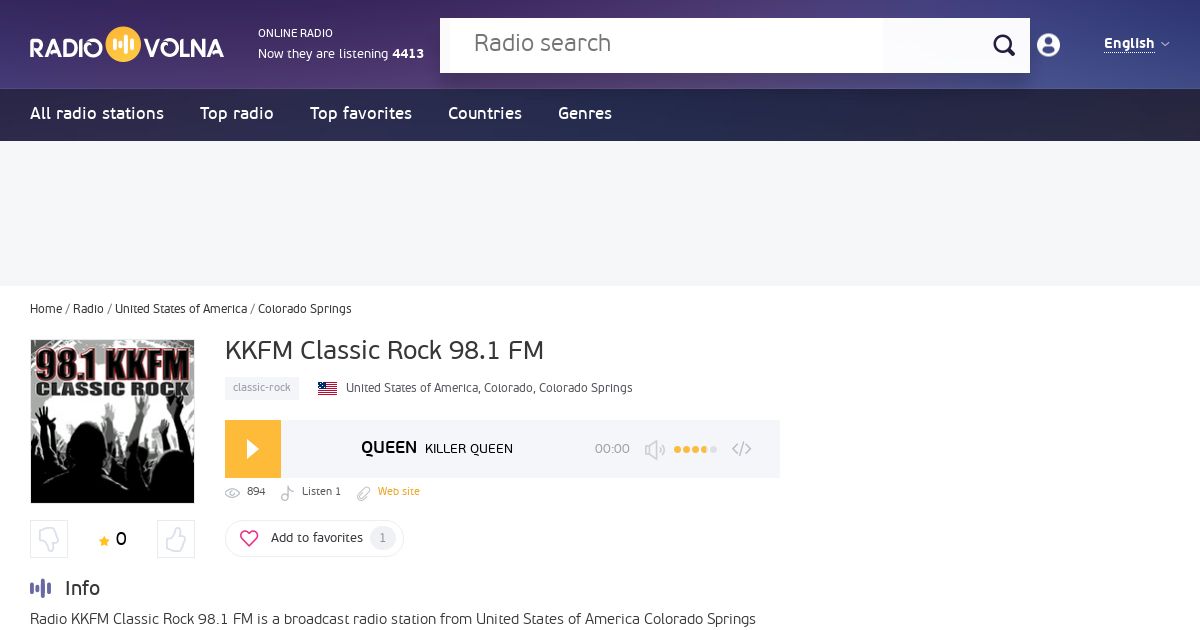Play the KKFM radio stream
1200x630 pixels.
point(253,449)
